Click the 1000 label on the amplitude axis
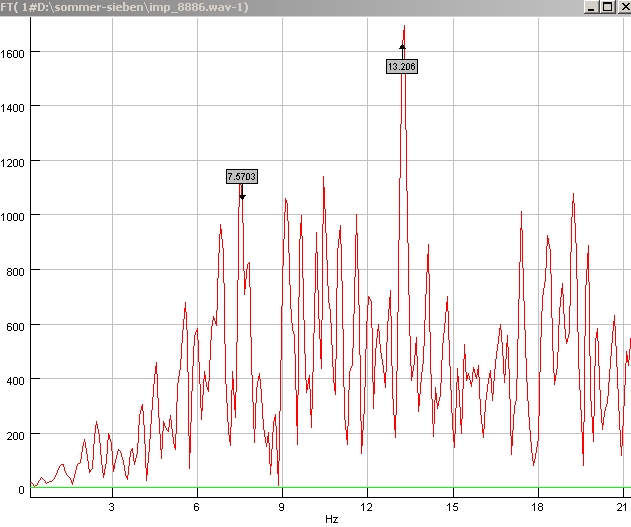The image size is (631, 527). click(x=12, y=216)
